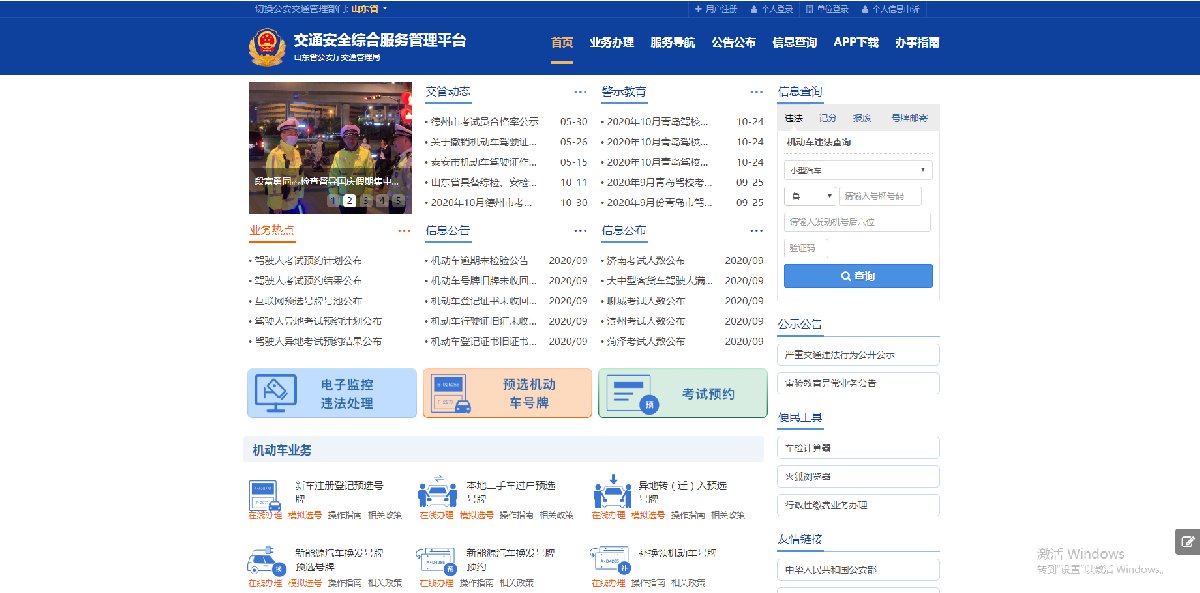Open the 小型汽车 vehicle type dropdown
Screen dimensions: 1200x593
858,170
